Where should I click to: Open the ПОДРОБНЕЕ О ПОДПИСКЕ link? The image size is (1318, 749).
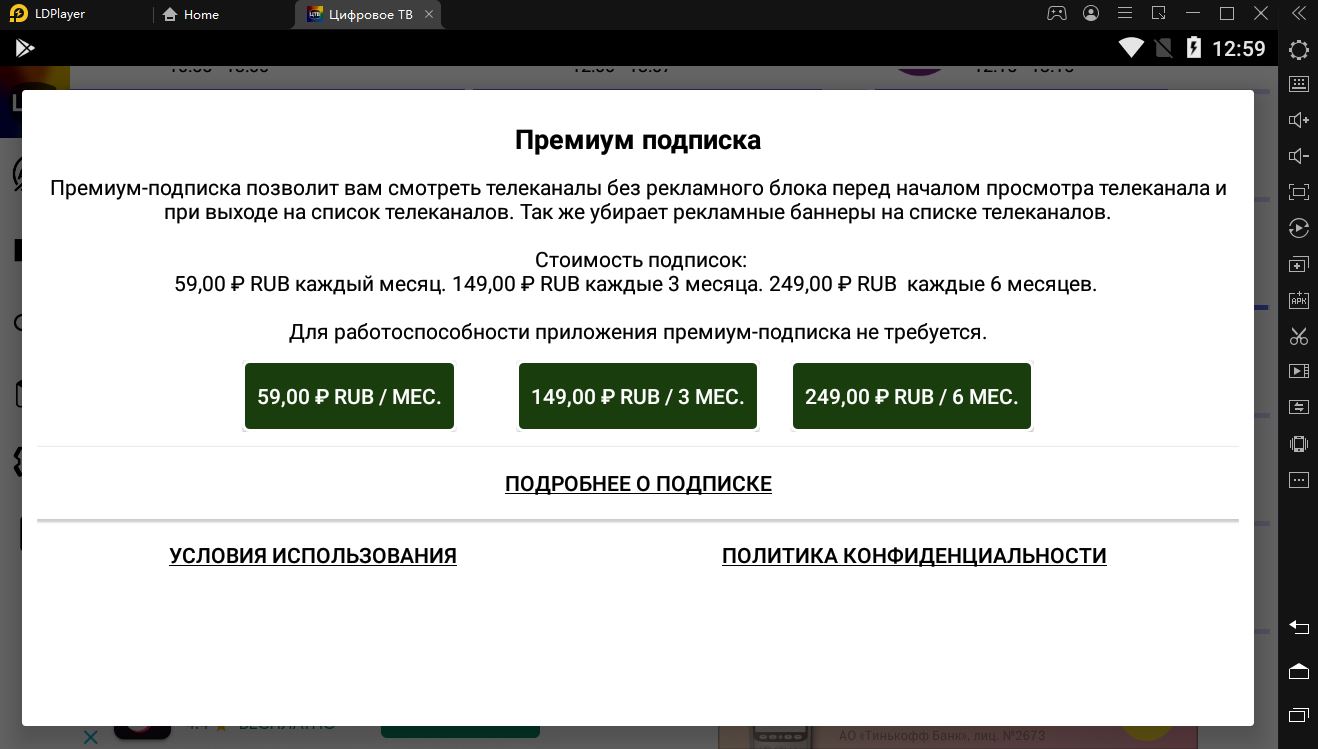coord(638,484)
